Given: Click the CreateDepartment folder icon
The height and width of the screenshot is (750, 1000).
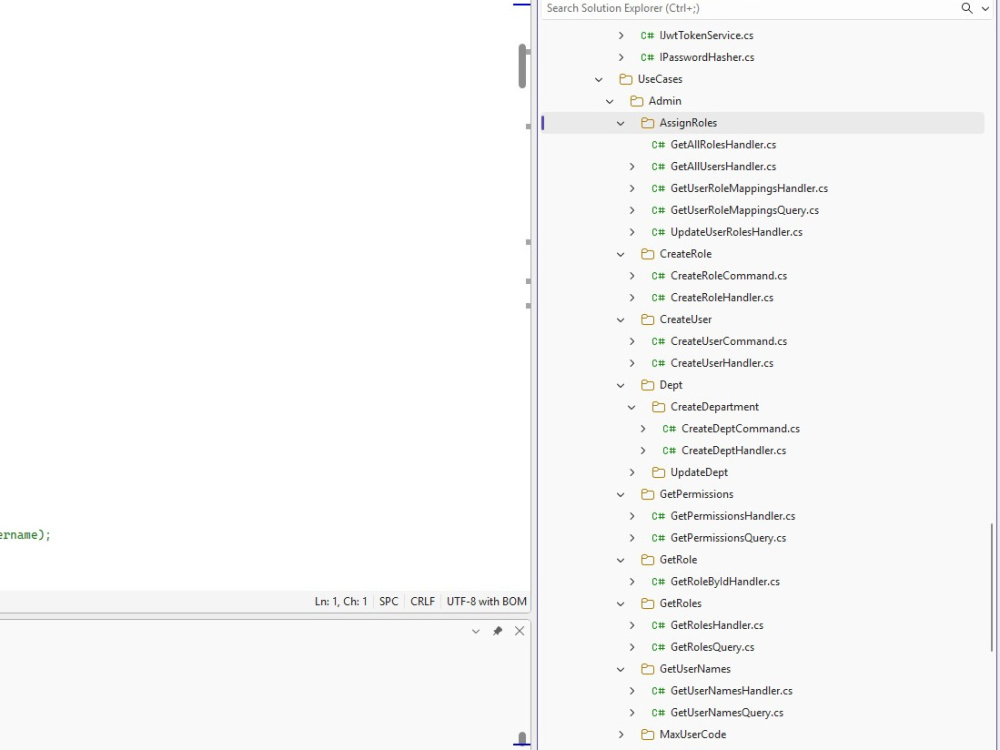Looking at the screenshot, I should (x=658, y=407).
